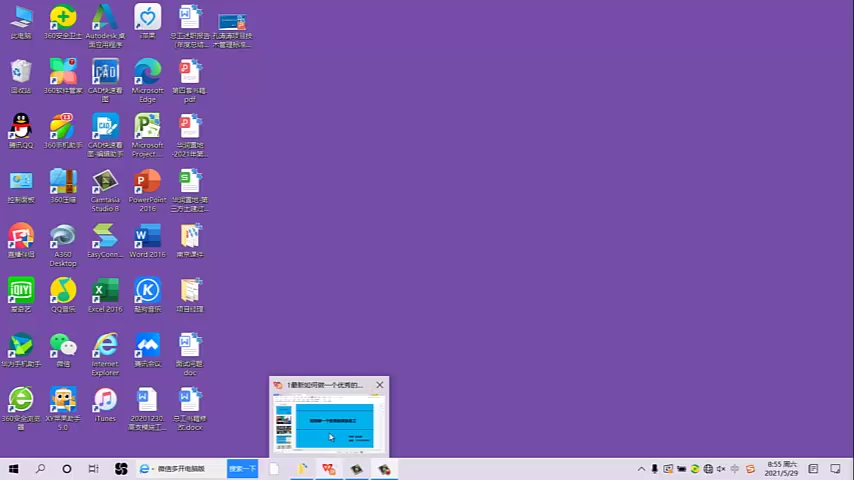Image resolution: width=854 pixels, height=480 pixels.
Task: Click the blue 搜索一下 button
Action: (x=242, y=469)
